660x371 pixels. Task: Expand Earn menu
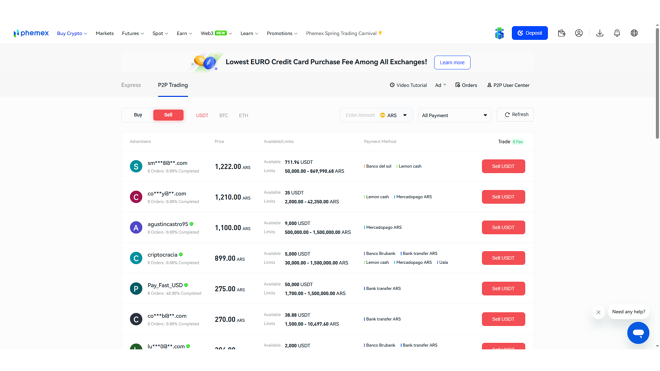coord(184,33)
